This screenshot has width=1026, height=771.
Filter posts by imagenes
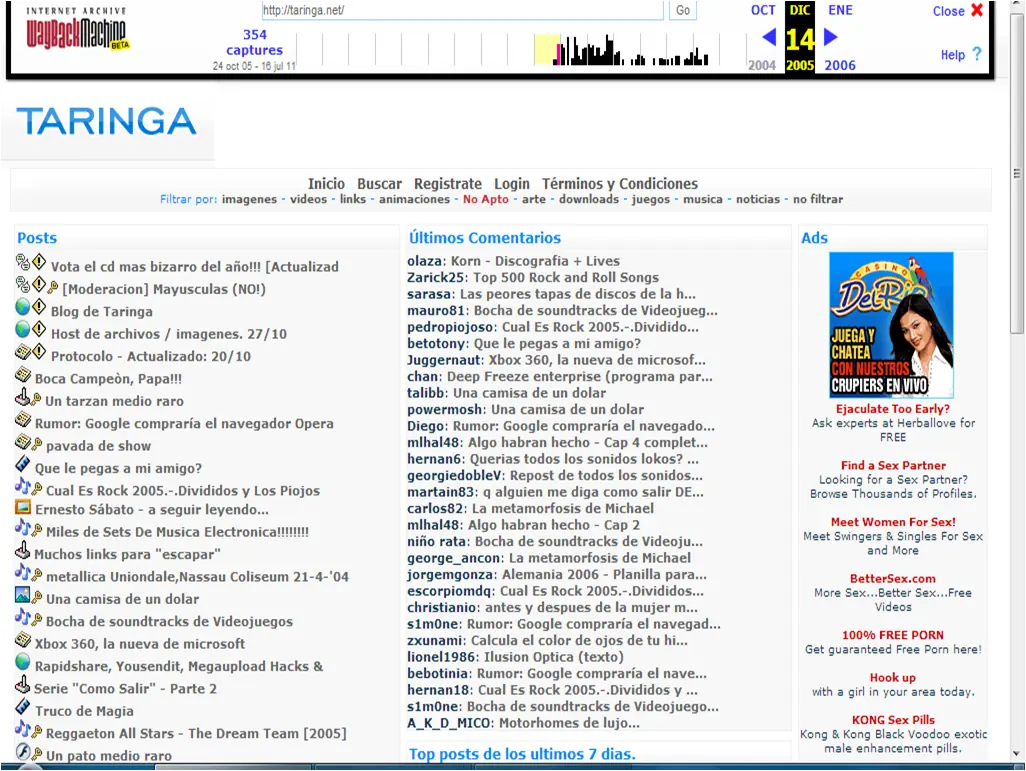tap(249, 199)
